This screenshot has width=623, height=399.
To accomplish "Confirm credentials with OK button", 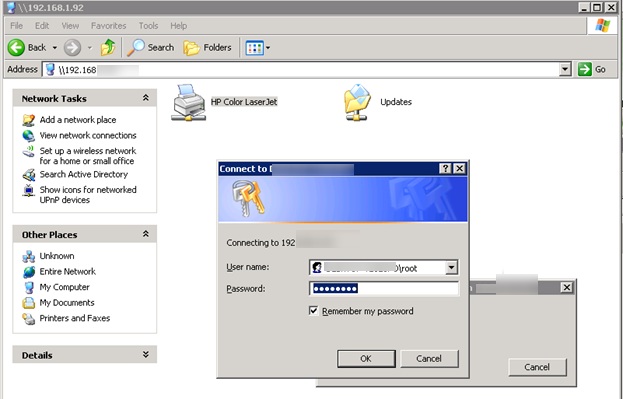I will click(x=366, y=358).
